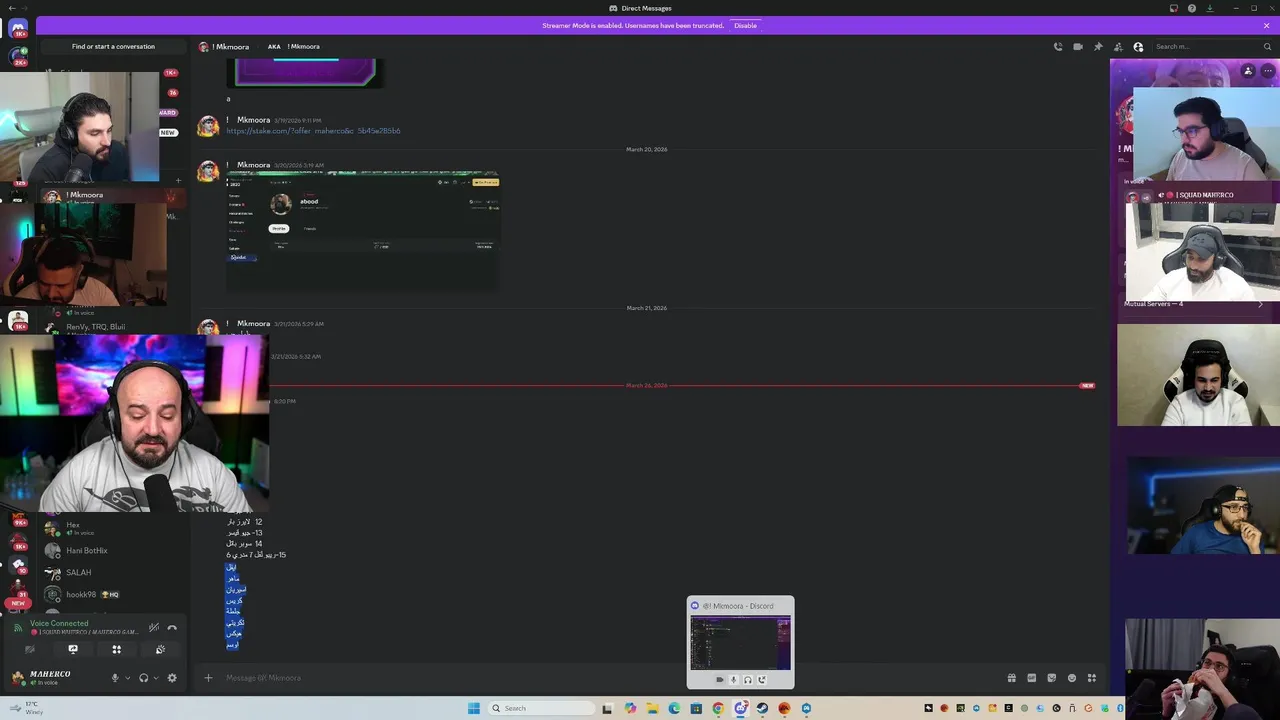Expand microphone input options
Screen dimensions: 1280x720
tap(127, 678)
